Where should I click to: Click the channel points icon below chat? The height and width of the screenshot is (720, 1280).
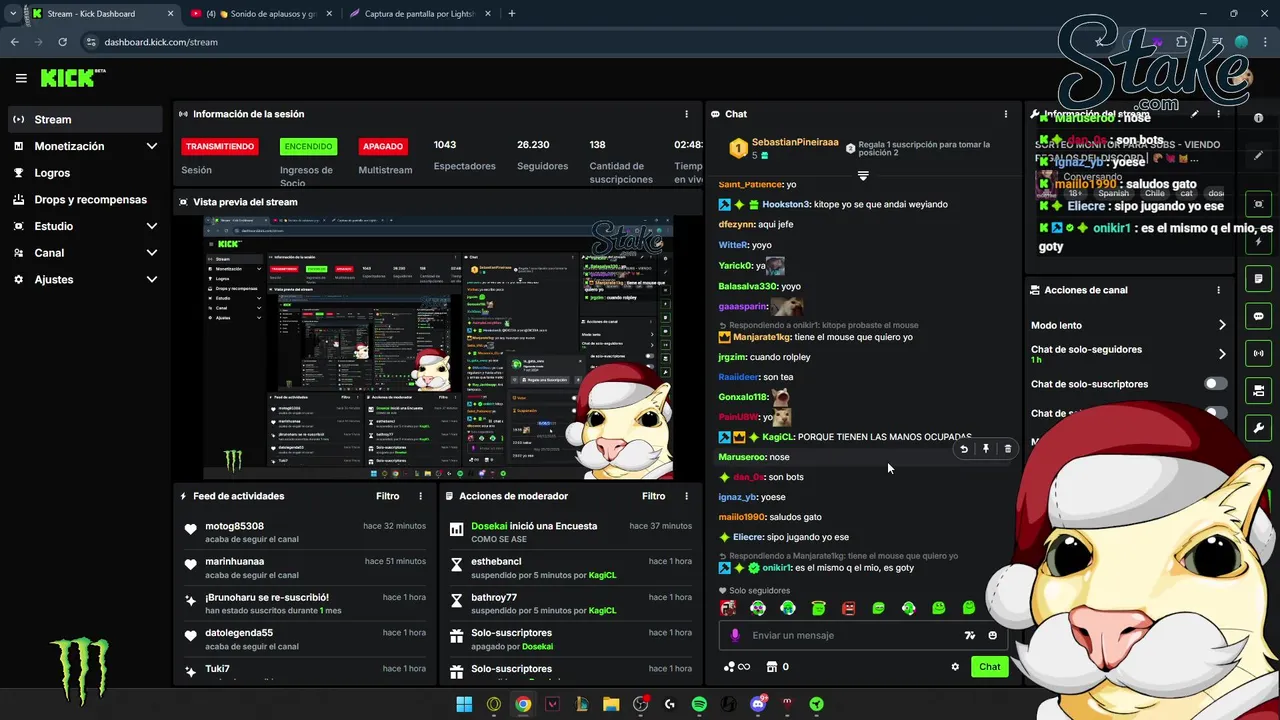click(736, 667)
